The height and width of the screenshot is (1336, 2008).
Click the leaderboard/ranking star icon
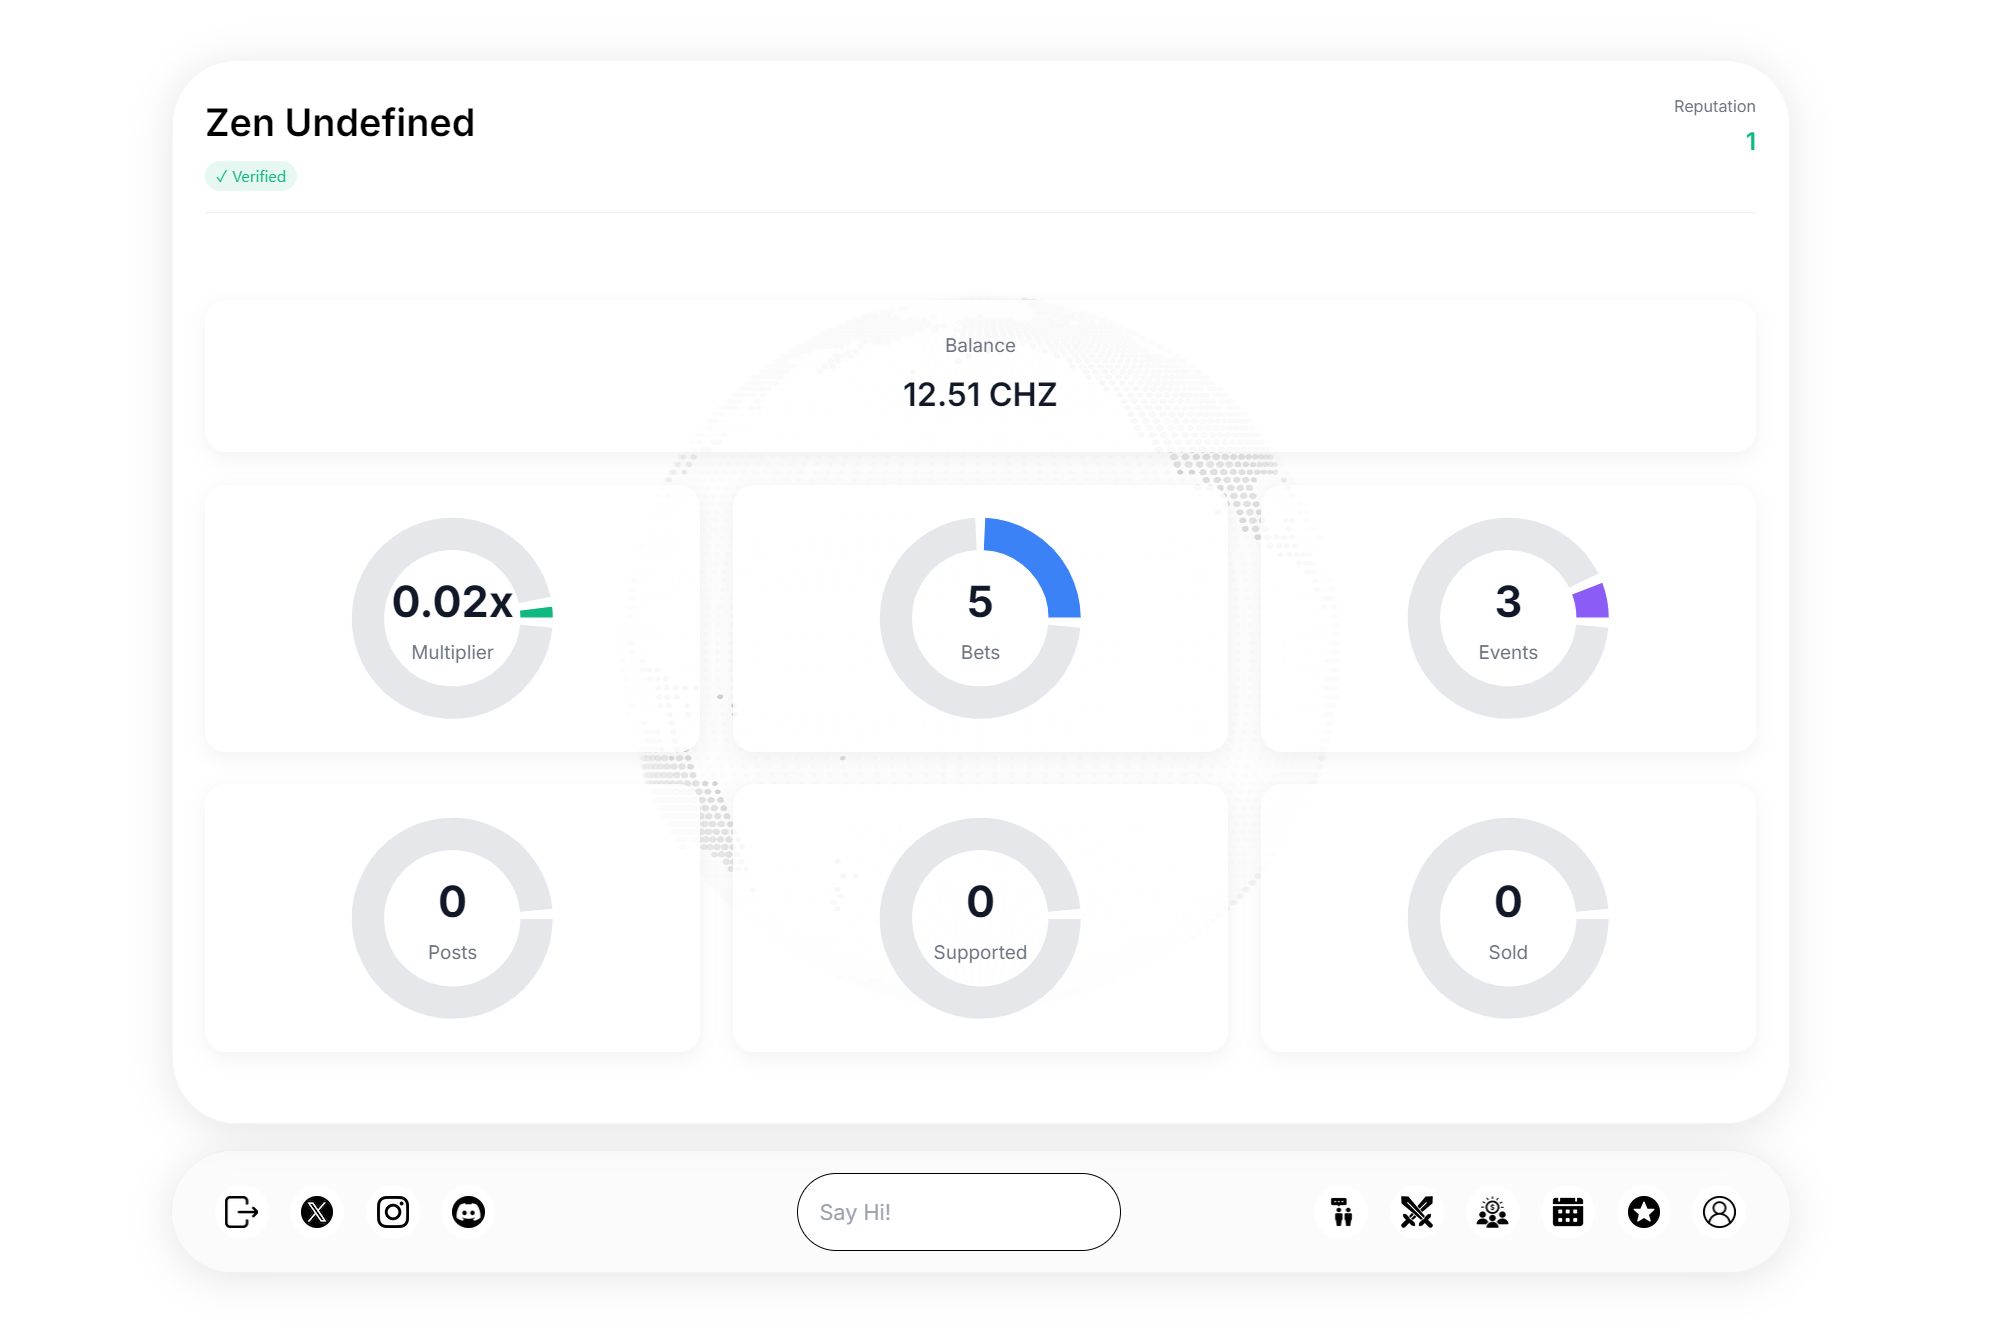(1641, 1212)
